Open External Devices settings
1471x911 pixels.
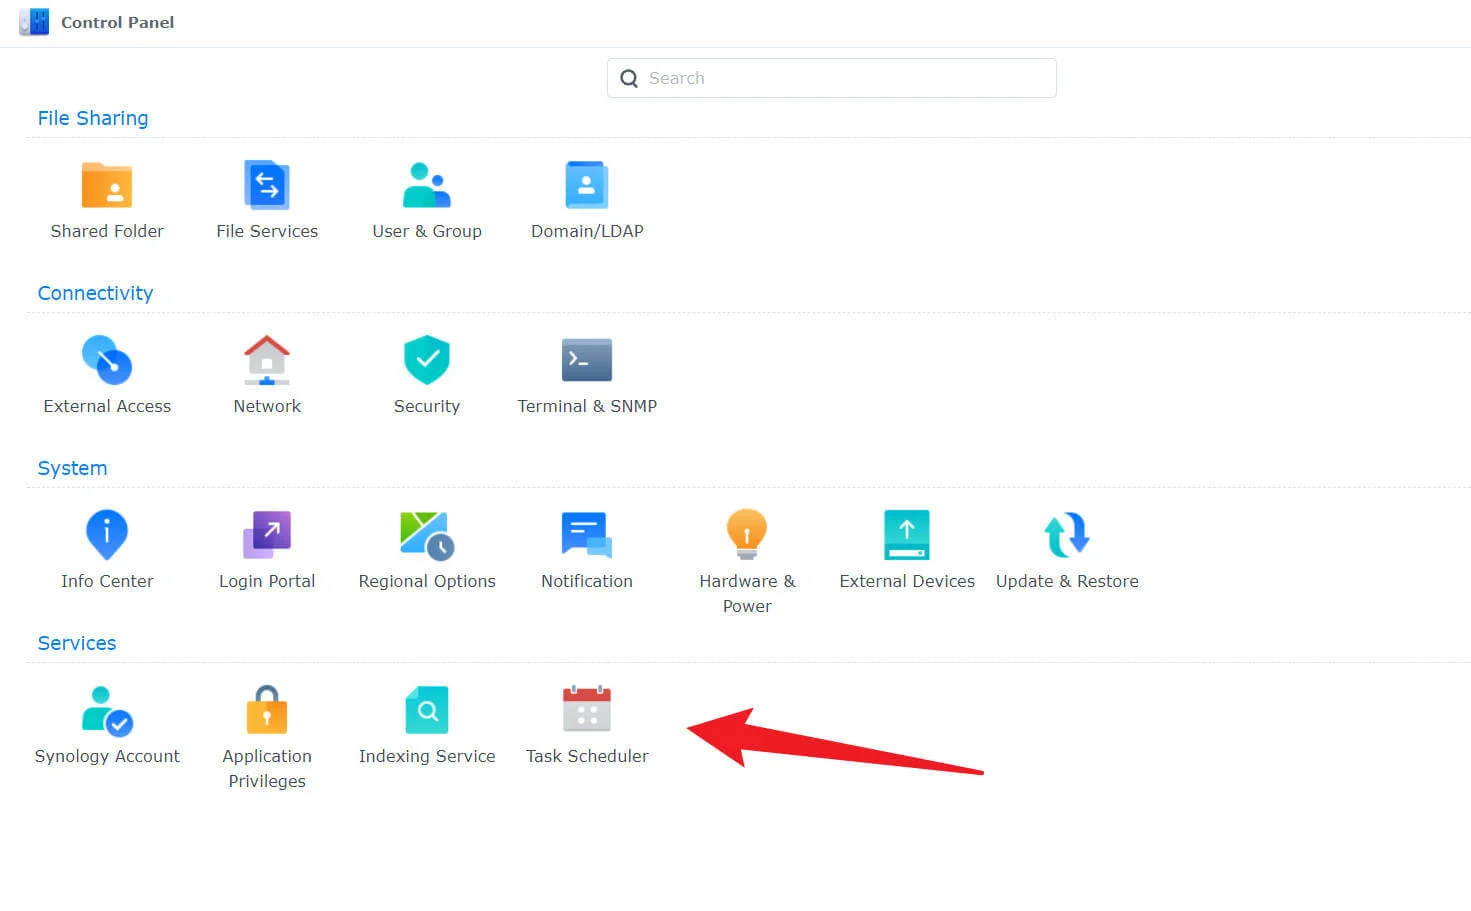[907, 536]
